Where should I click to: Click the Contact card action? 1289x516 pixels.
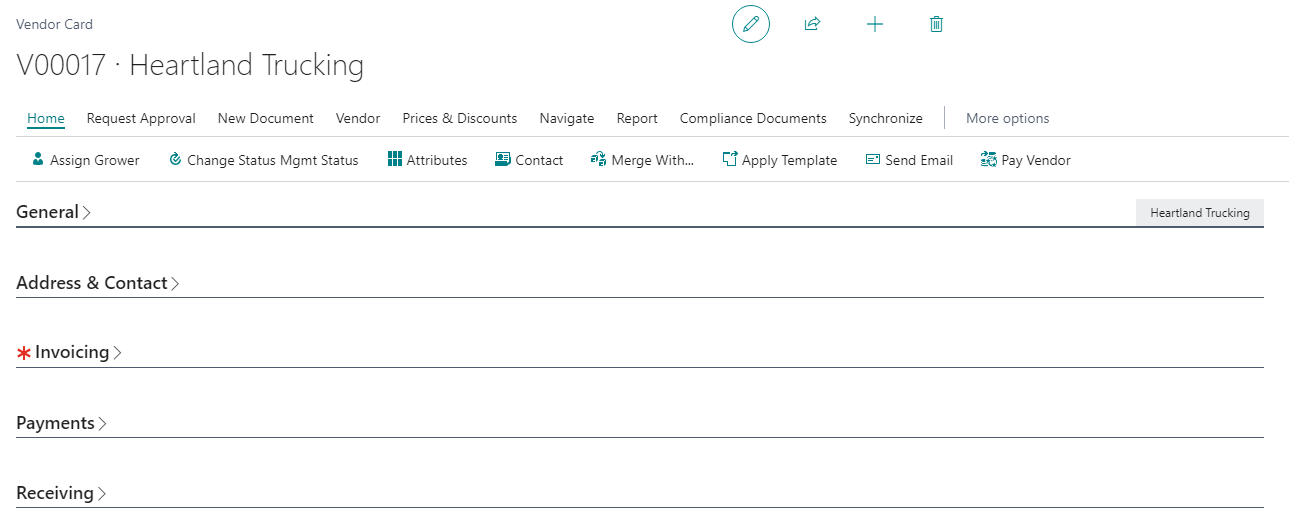[529, 160]
